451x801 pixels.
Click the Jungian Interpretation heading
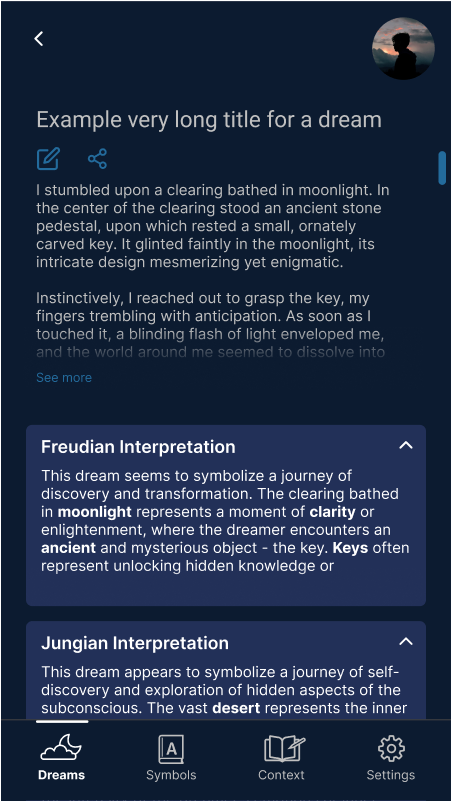click(x=135, y=643)
